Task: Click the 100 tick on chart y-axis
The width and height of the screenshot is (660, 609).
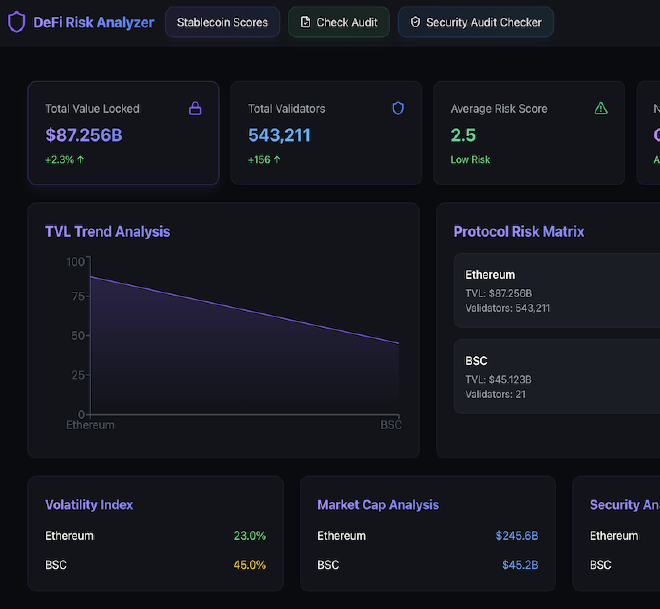Action: [76, 262]
